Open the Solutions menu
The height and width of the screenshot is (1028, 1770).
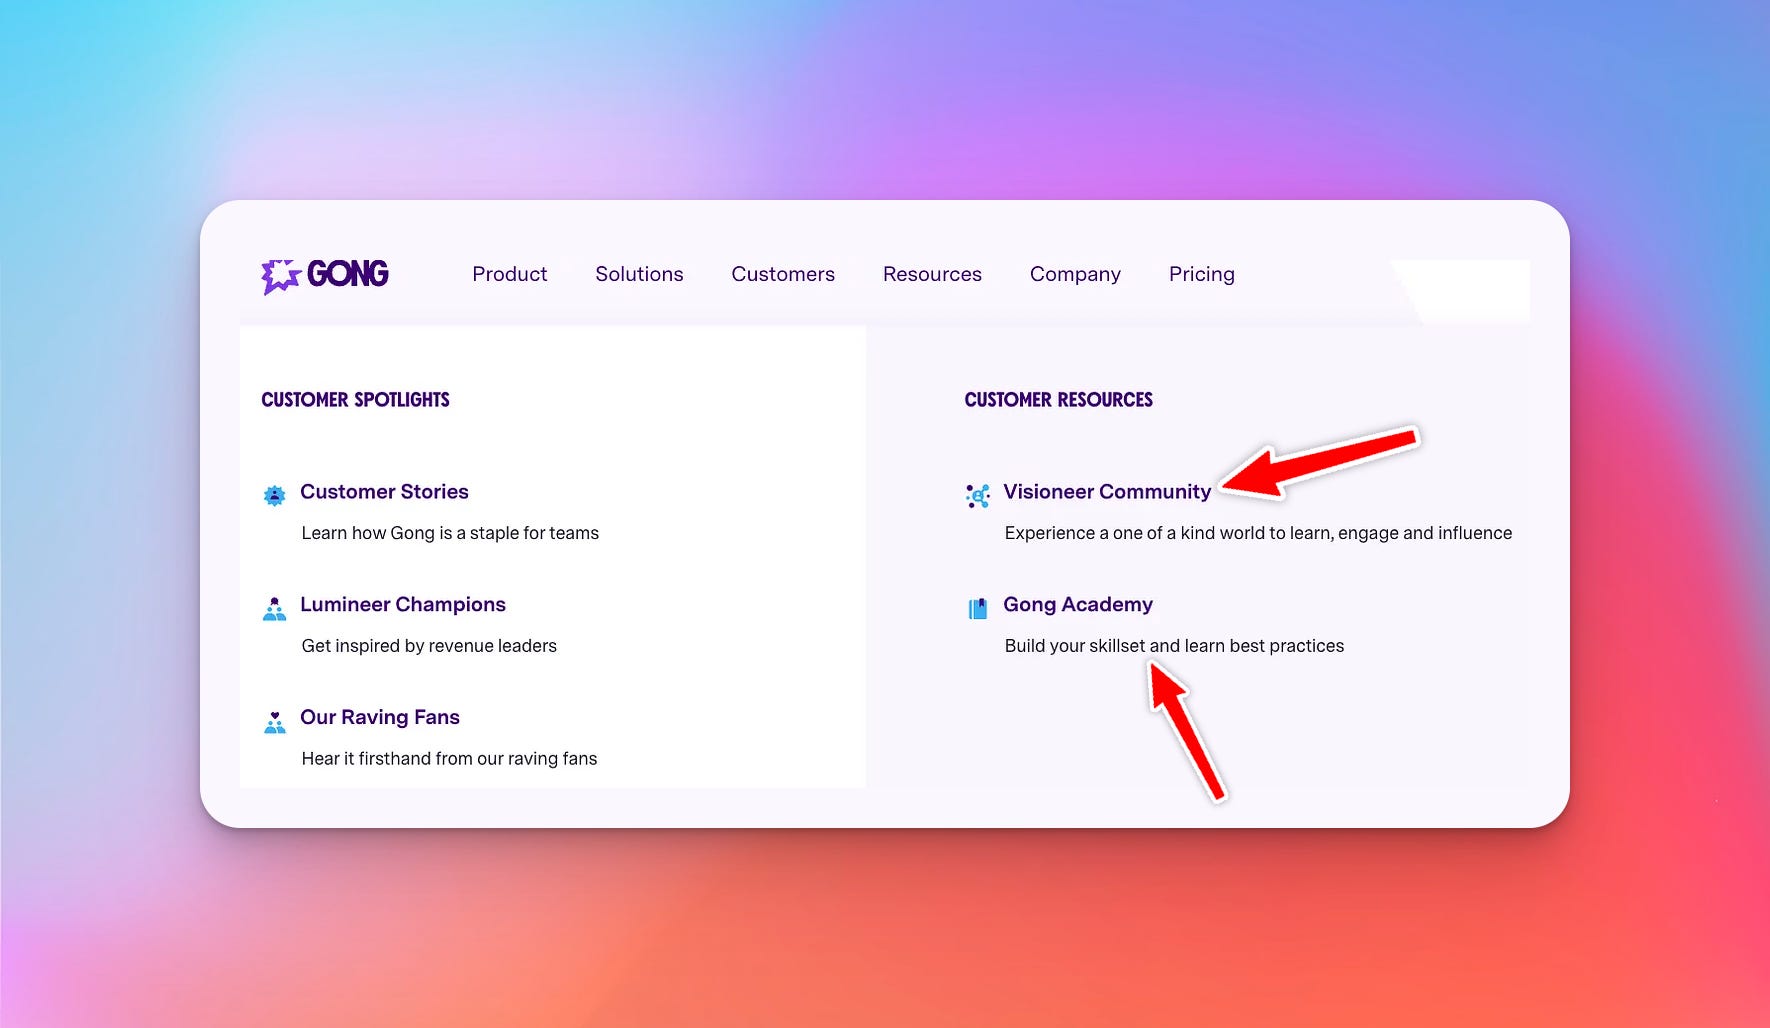639,274
